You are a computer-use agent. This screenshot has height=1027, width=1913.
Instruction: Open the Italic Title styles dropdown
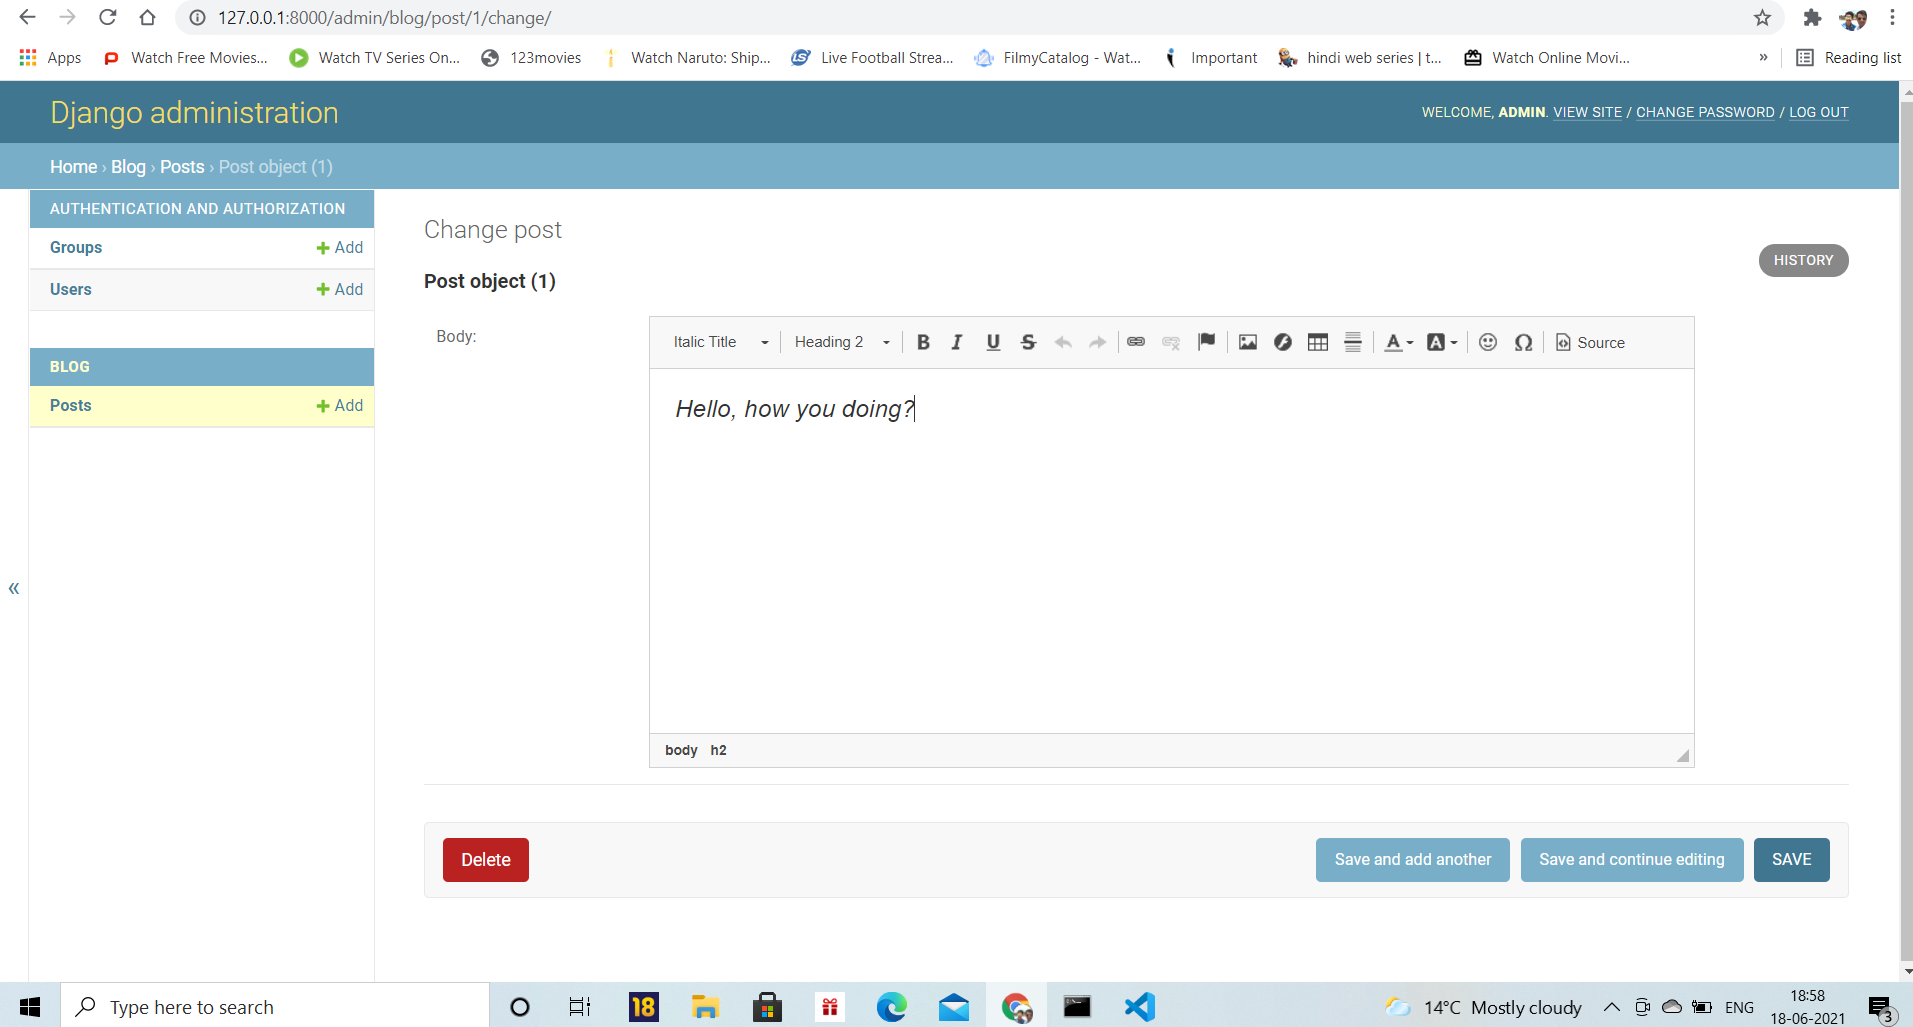coord(718,342)
